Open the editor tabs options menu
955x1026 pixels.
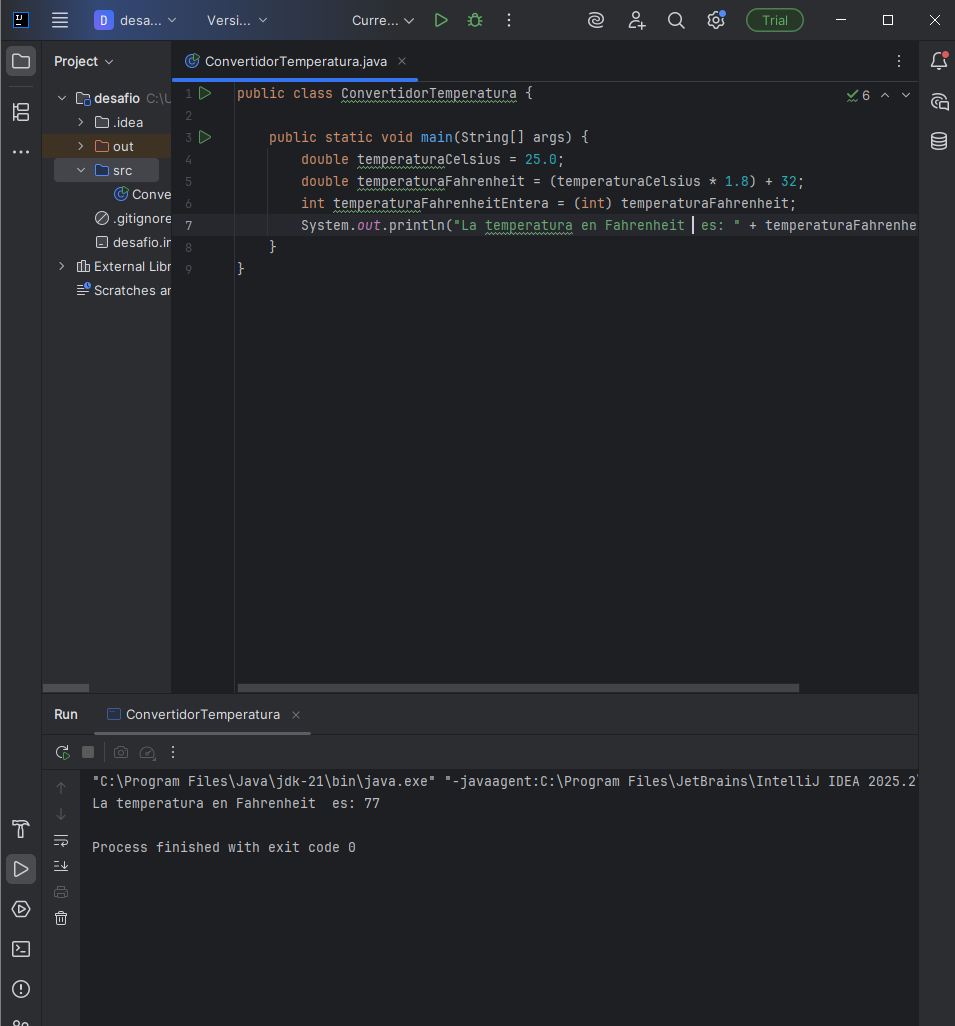(899, 61)
